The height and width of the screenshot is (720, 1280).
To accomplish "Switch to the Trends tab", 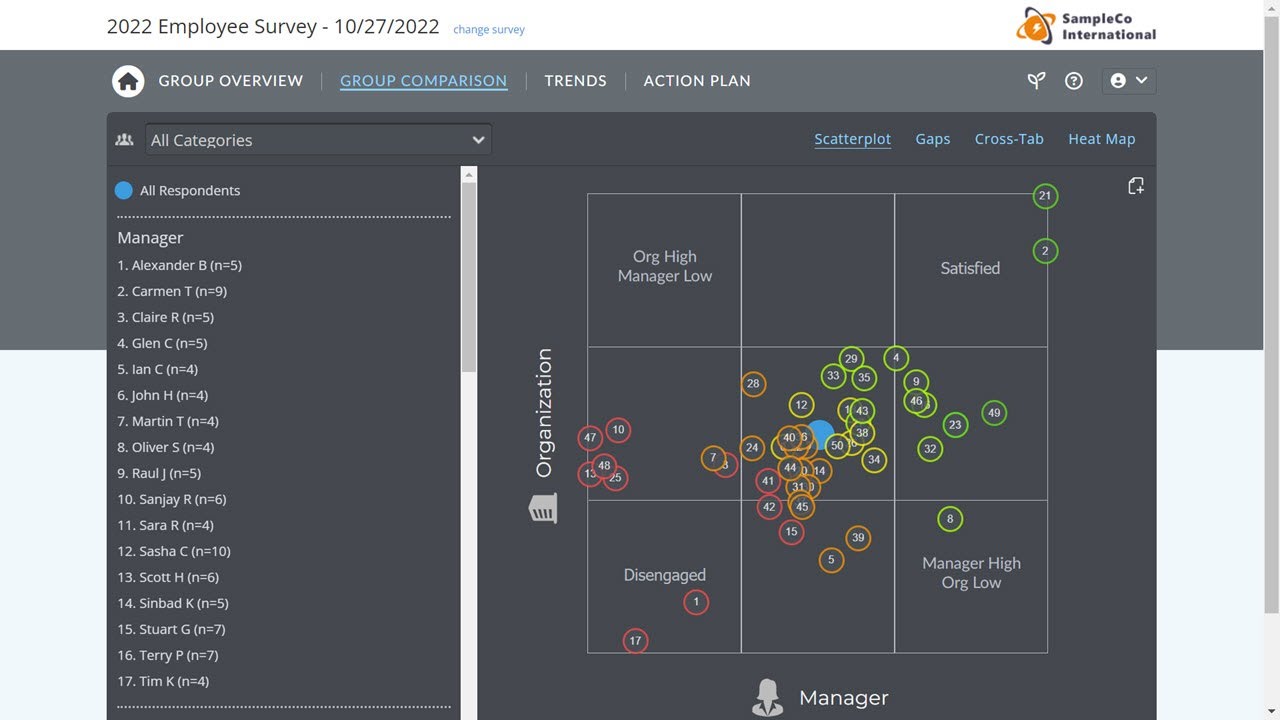I will (x=576, y=81).
